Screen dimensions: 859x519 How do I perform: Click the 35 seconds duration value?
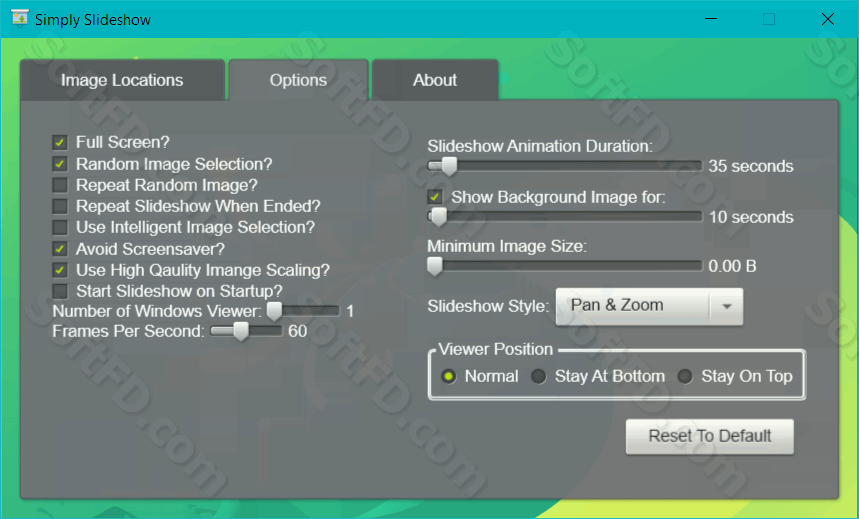point(751,166)
